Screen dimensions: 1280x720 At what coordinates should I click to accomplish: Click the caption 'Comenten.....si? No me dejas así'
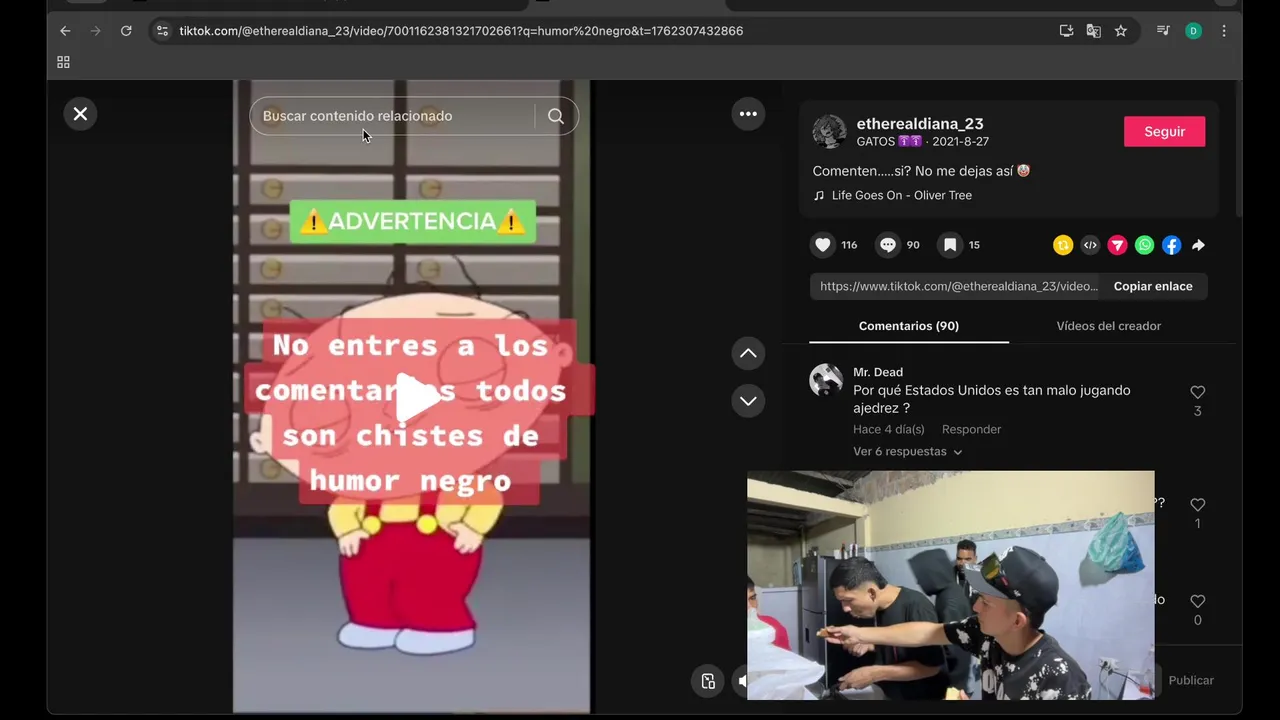921,171
